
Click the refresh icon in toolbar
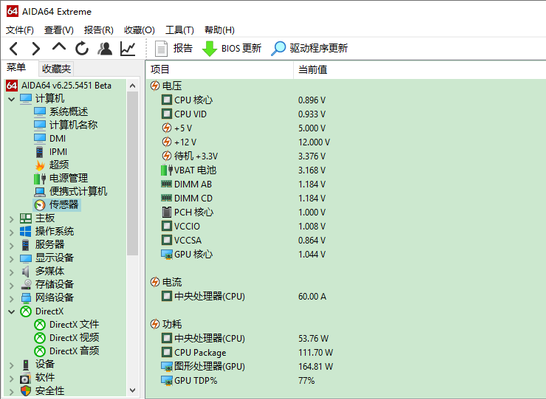[x=82, y=48]
